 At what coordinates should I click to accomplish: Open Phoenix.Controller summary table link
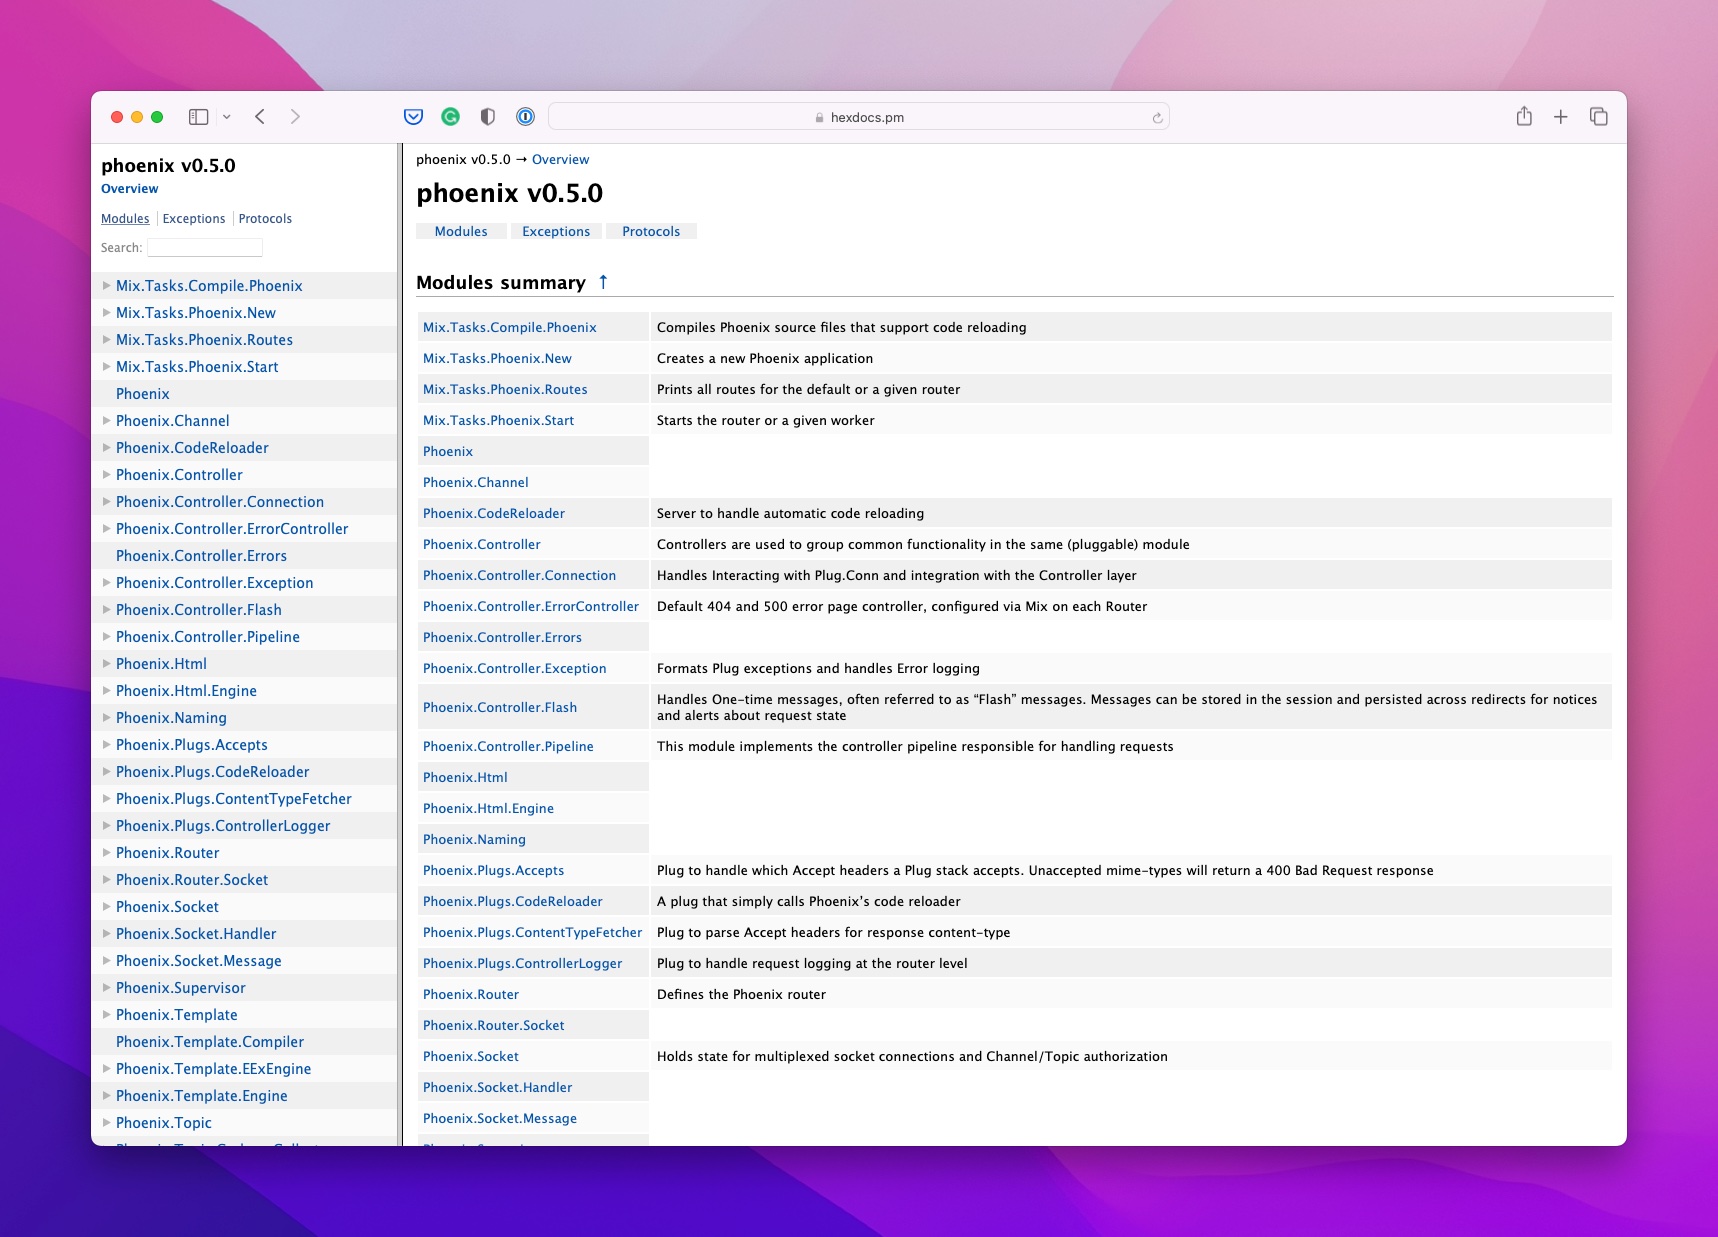(x=482, y=545)
